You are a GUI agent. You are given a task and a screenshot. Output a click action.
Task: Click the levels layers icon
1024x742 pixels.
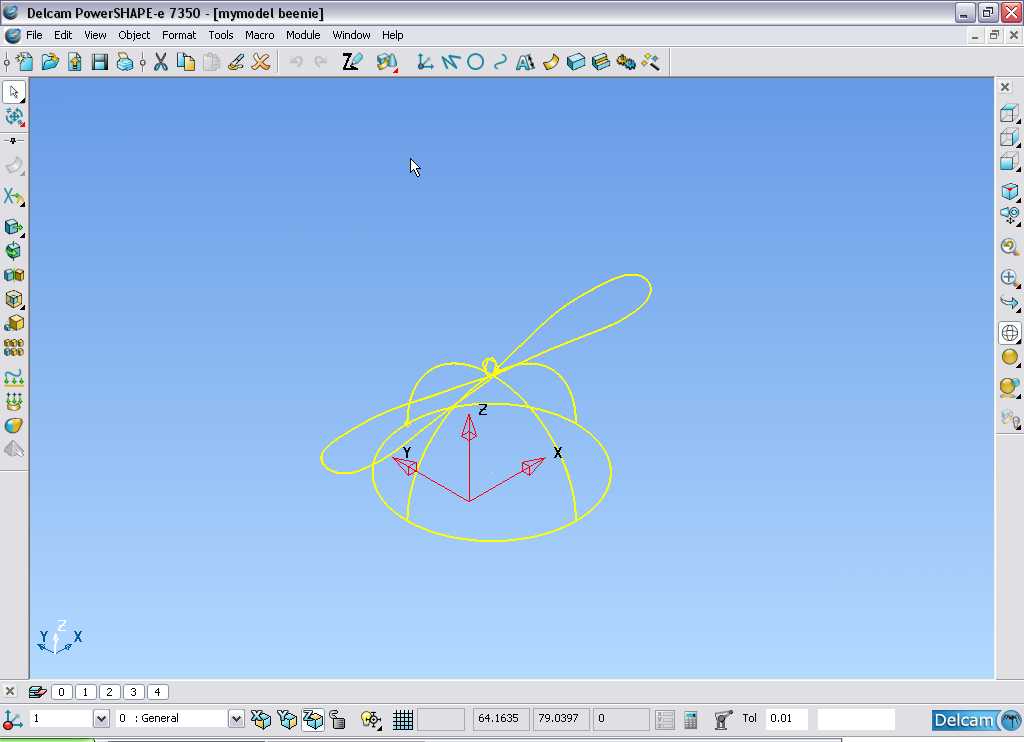(37, 692)
